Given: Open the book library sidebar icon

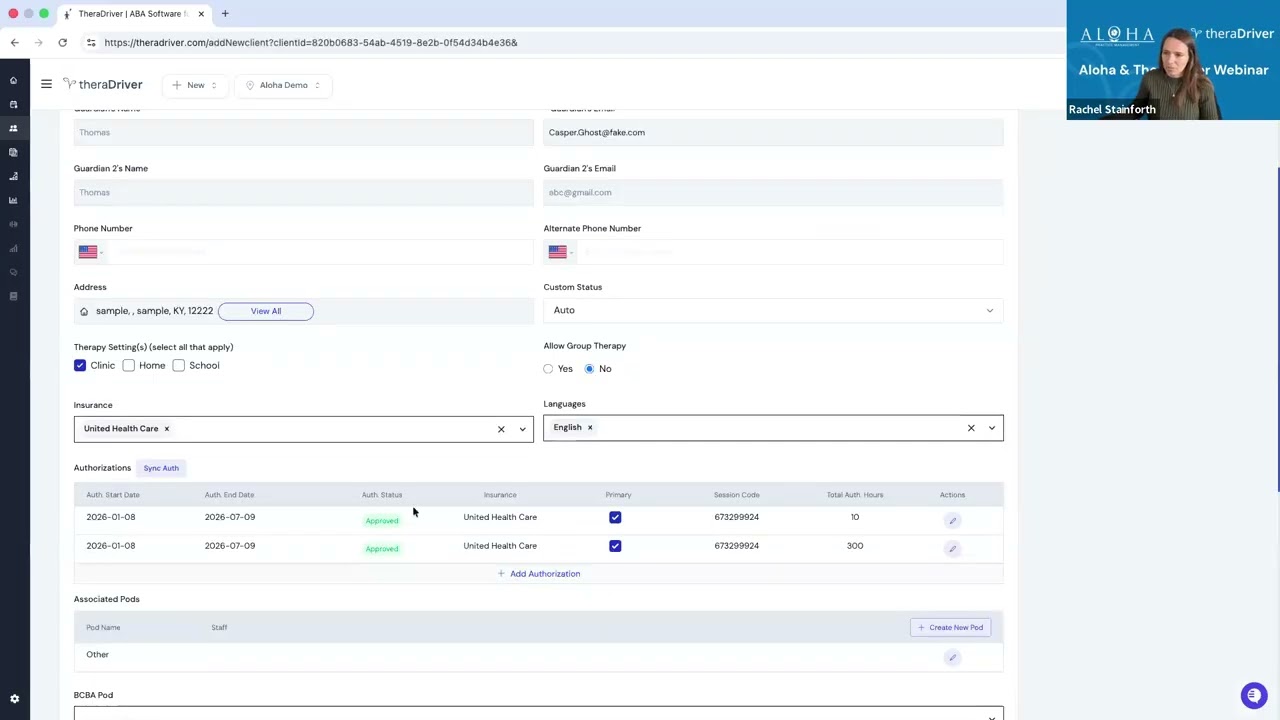Looking at the screenshot, I should [x=13, y=296].
